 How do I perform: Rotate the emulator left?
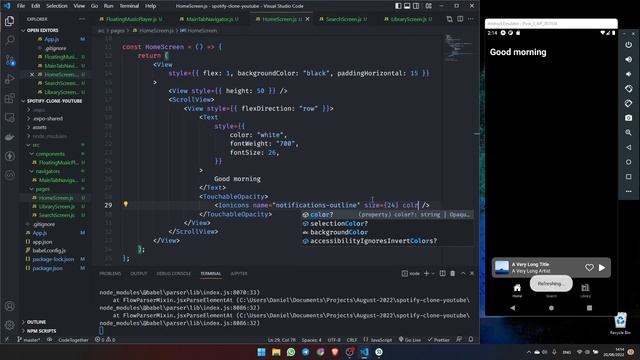point(629,89)
